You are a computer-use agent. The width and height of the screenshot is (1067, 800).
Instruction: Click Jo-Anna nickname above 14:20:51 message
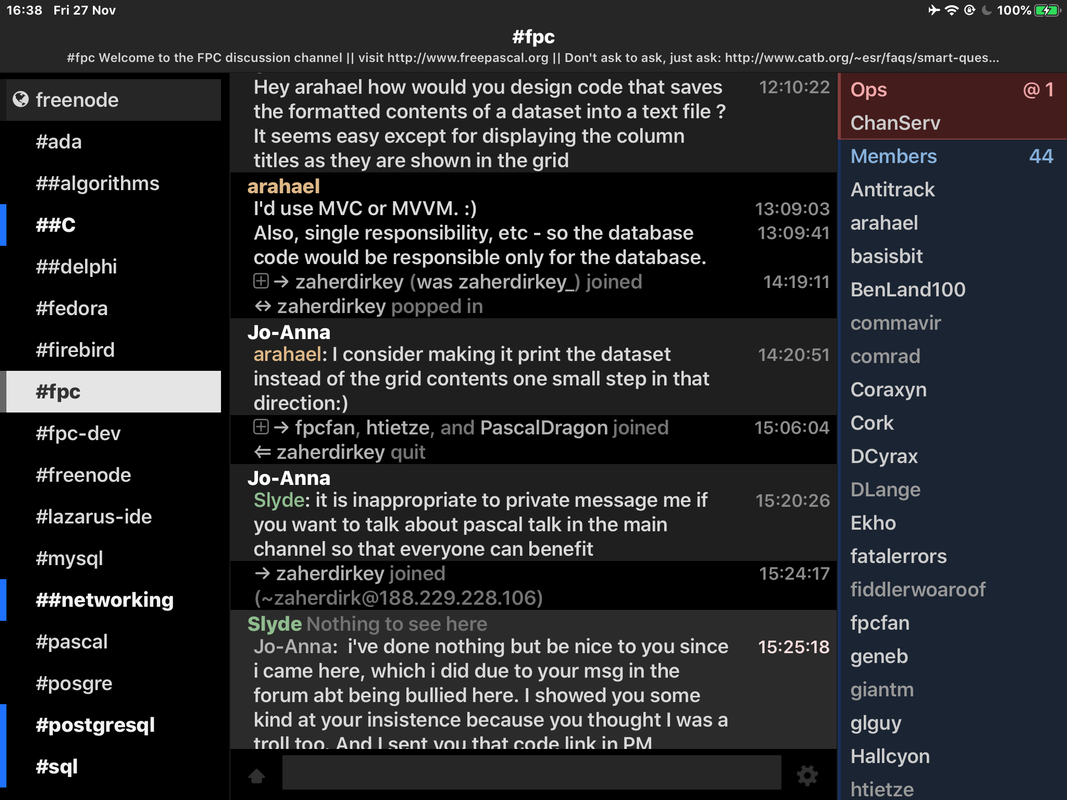289,332
